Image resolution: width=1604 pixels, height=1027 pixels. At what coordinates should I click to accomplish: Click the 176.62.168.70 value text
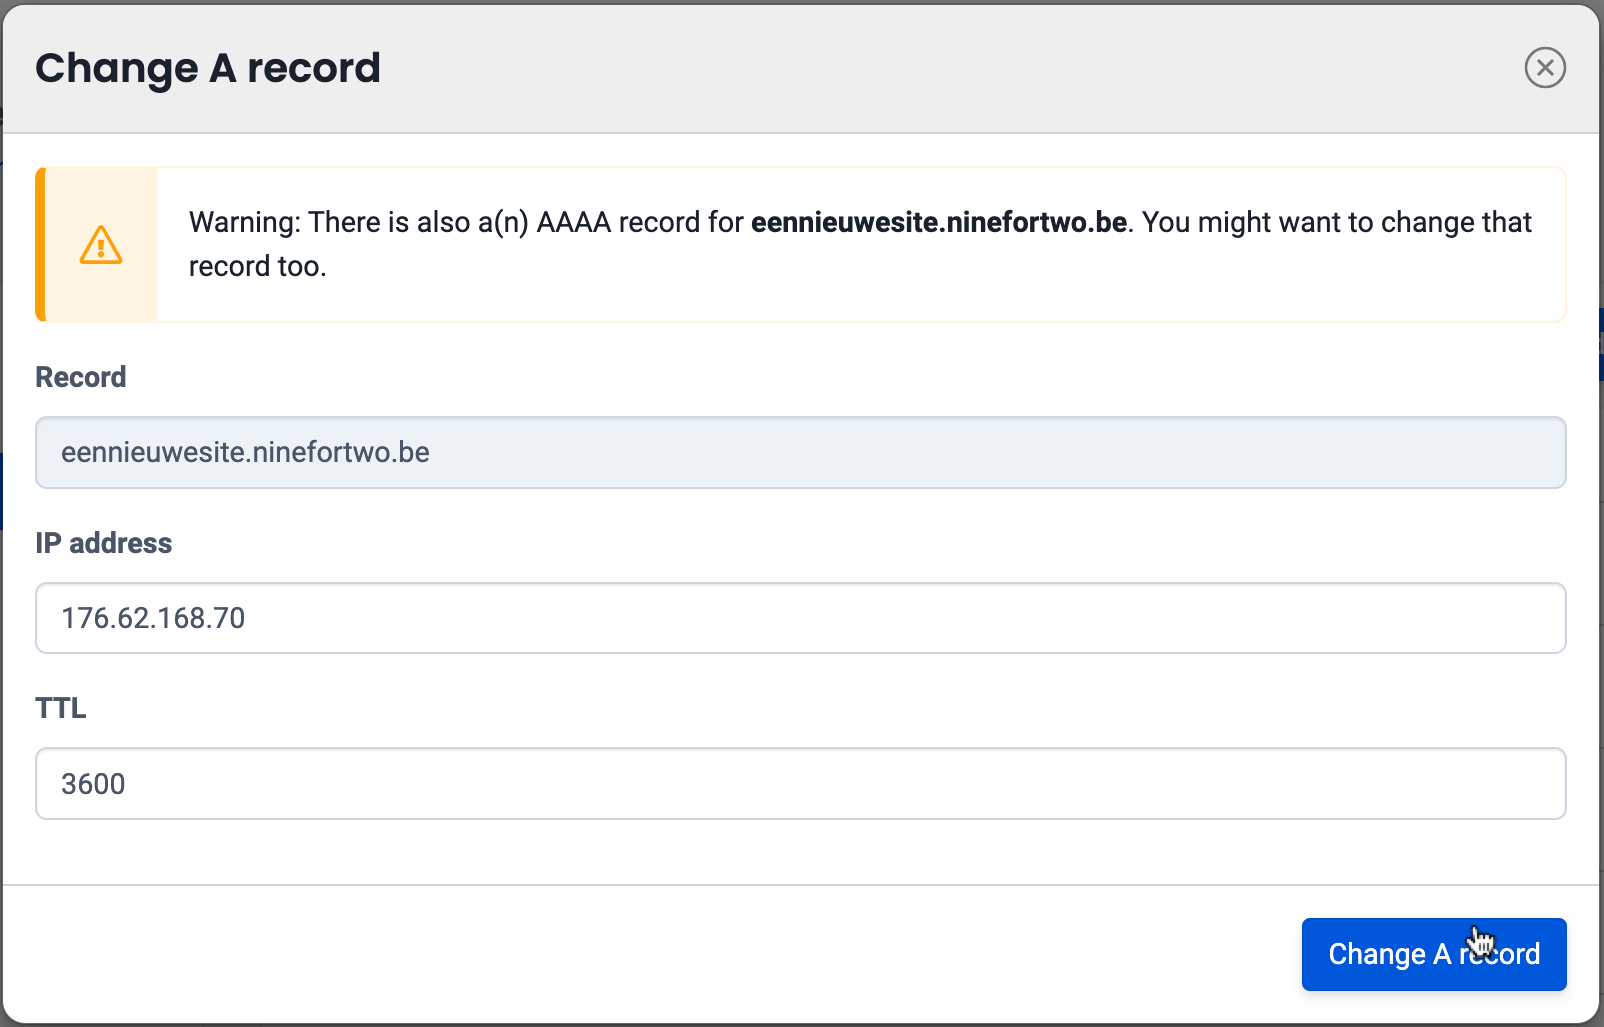pyautogui.click(x=153, y=618)
